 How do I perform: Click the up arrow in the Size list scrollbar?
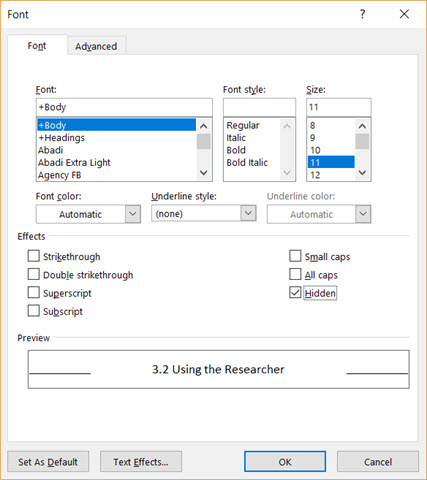point(362,126)
